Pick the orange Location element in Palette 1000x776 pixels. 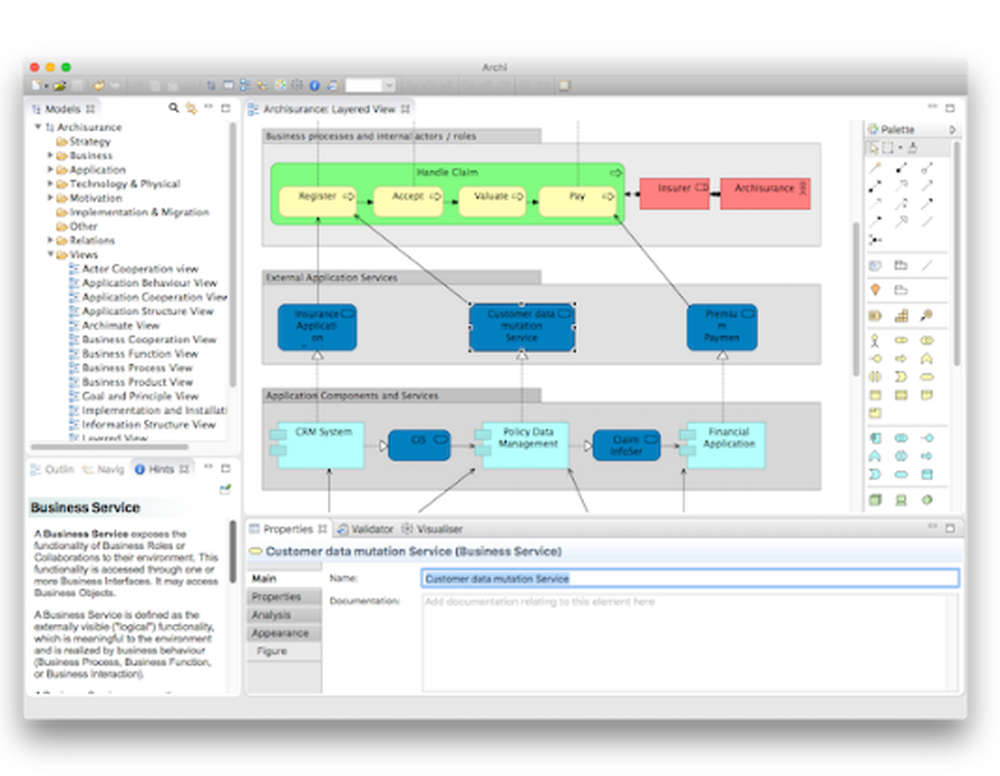876,290
